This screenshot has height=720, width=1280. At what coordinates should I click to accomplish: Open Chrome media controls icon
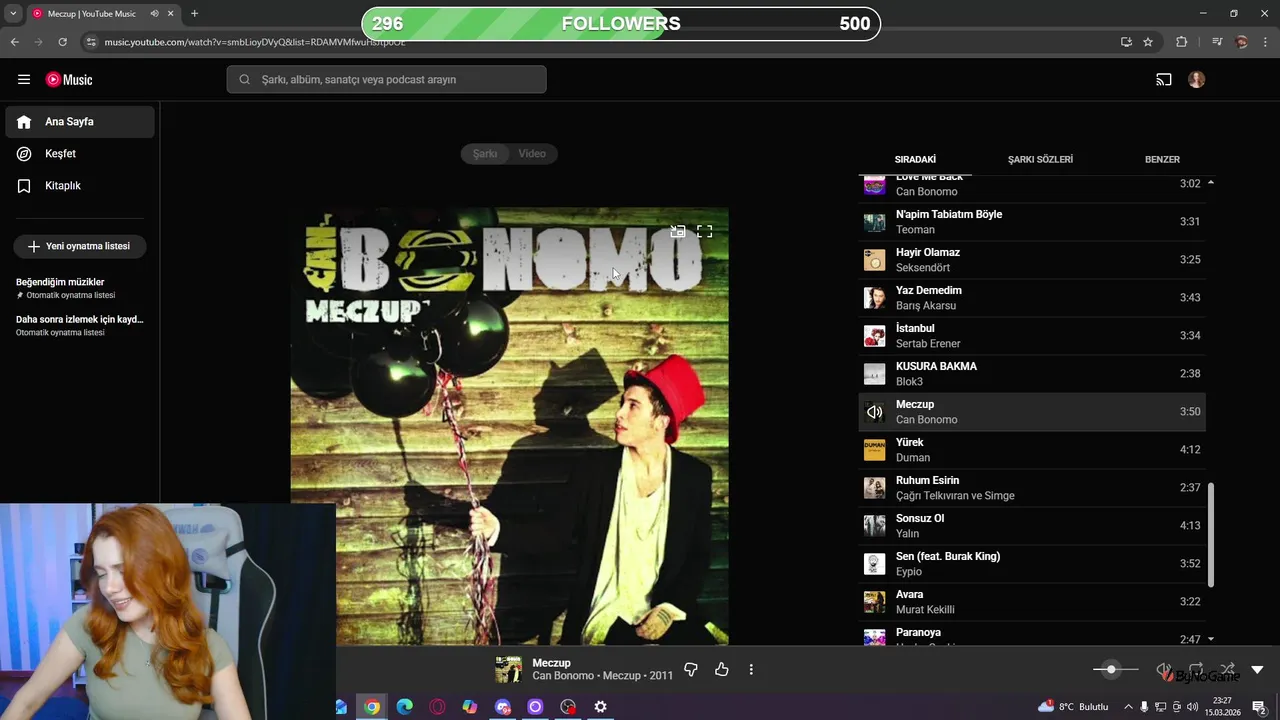(x=1217, y=42)
